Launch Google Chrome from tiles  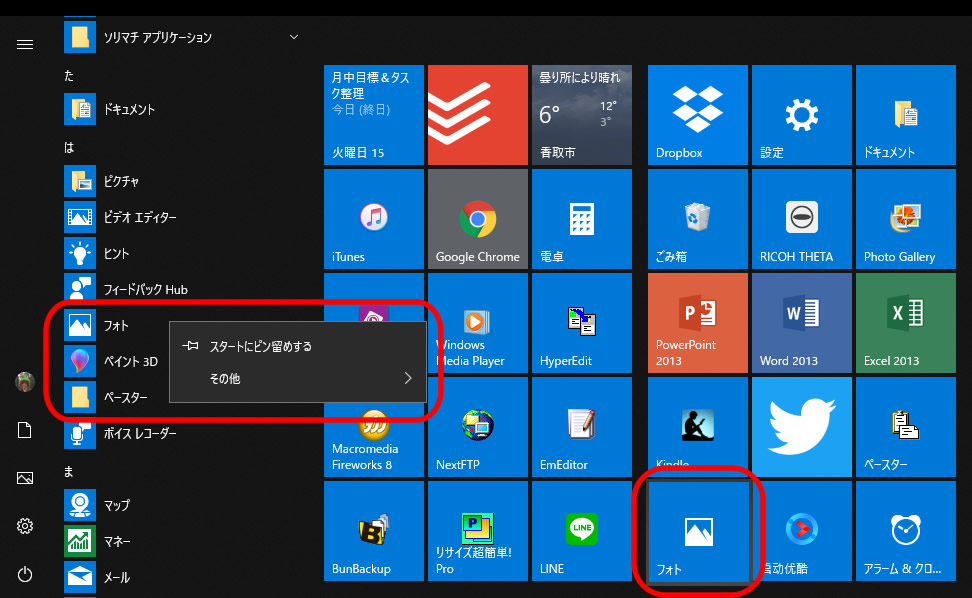pos(477,219)
